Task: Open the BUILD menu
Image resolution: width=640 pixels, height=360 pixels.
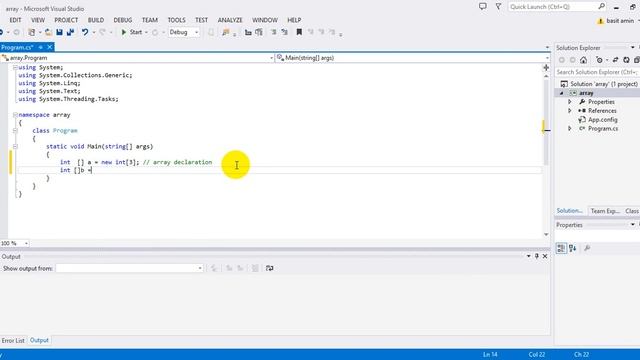Action: tap(96, 20)
